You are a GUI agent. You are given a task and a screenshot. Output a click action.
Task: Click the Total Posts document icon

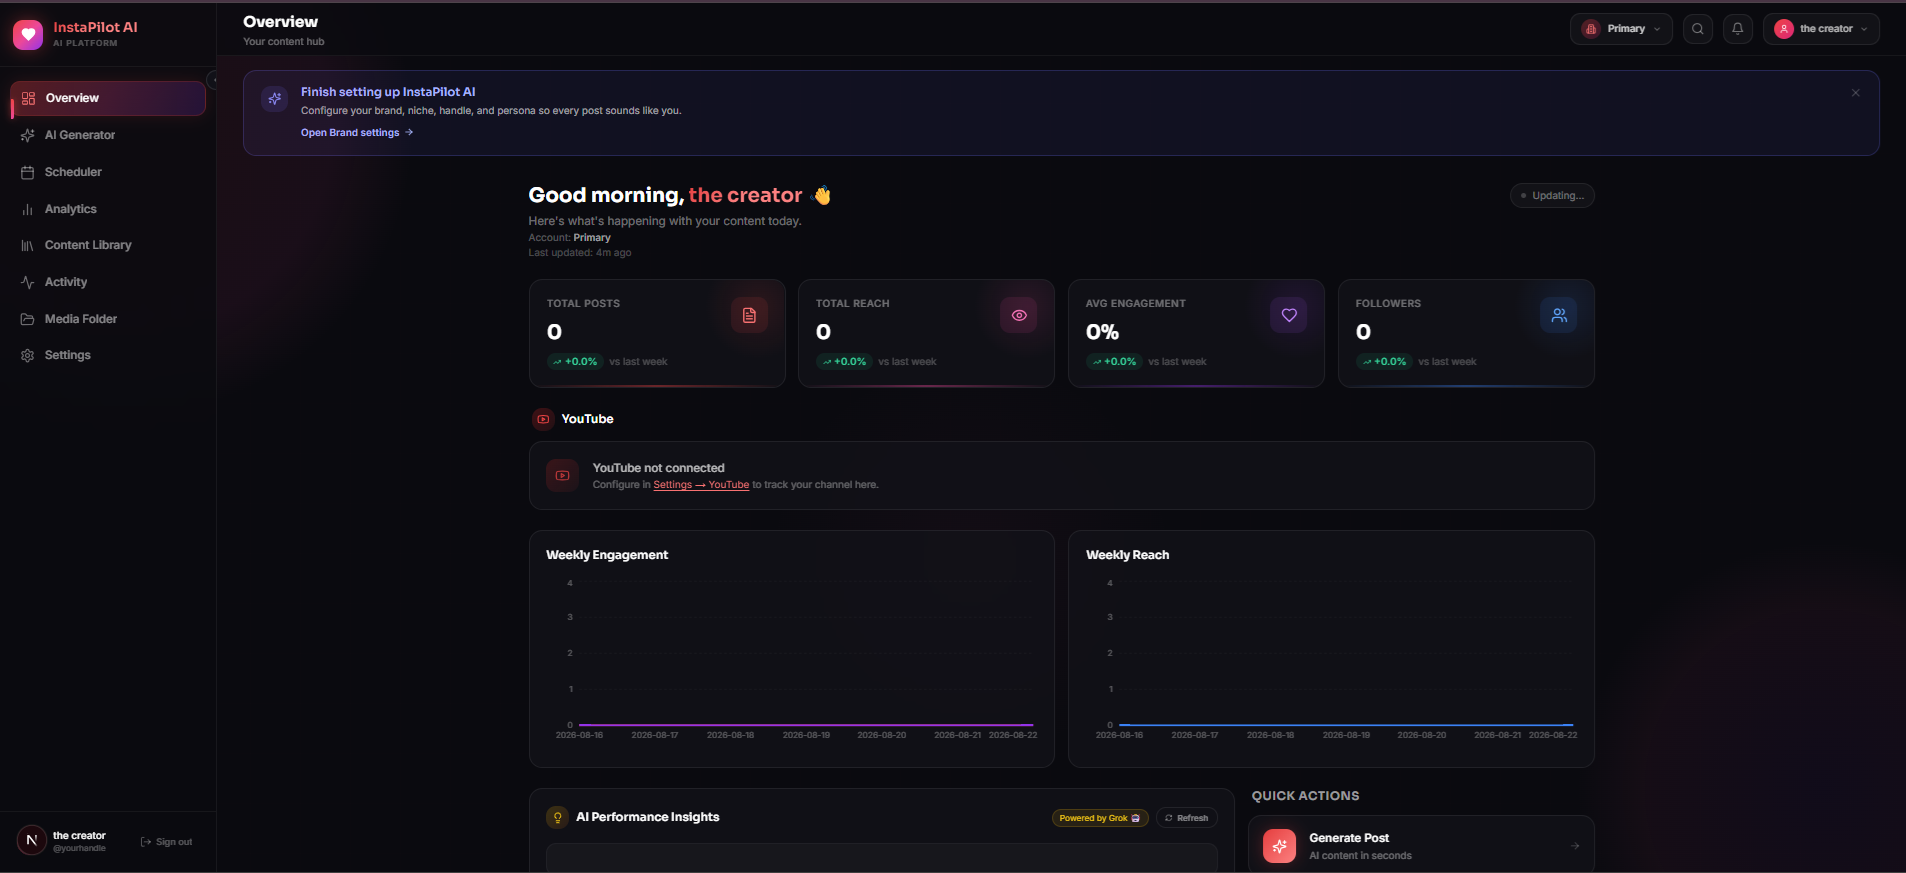[749, 315]
